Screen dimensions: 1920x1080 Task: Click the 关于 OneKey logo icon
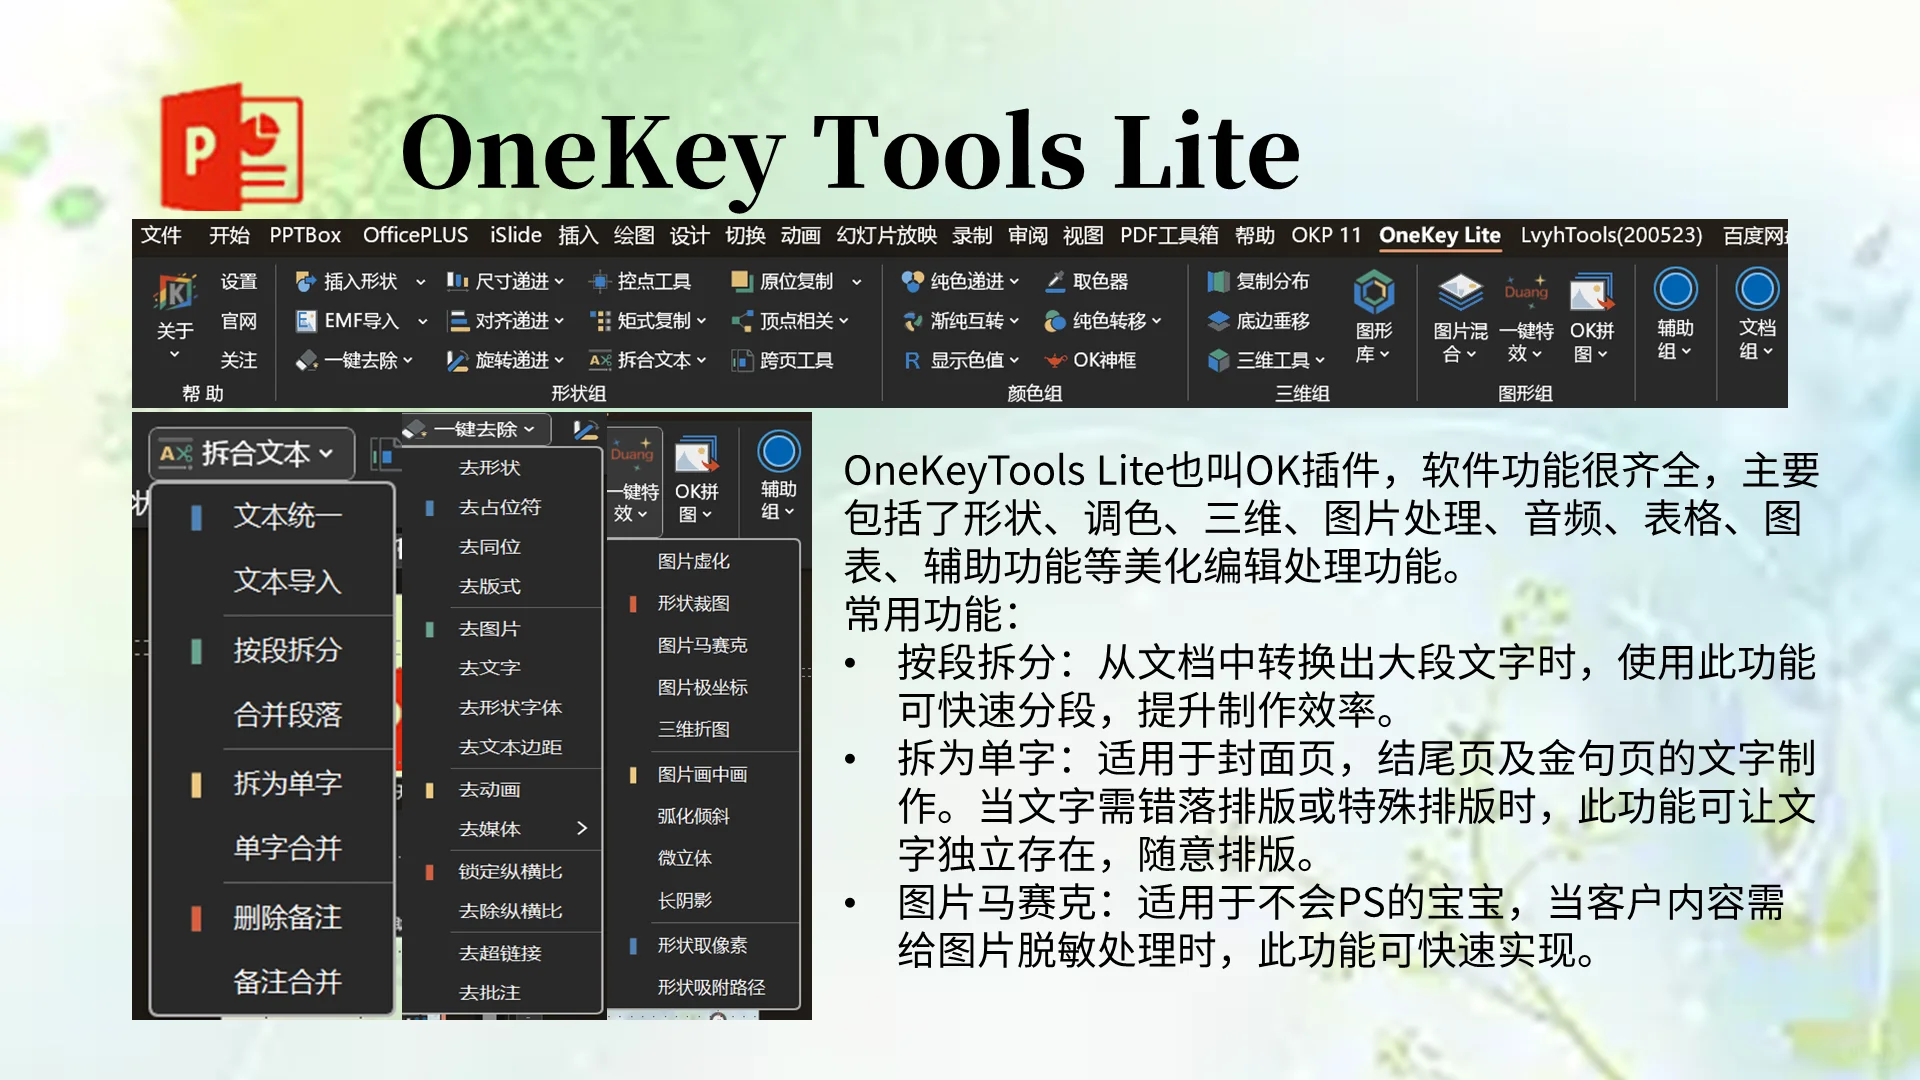pos(175,293)
